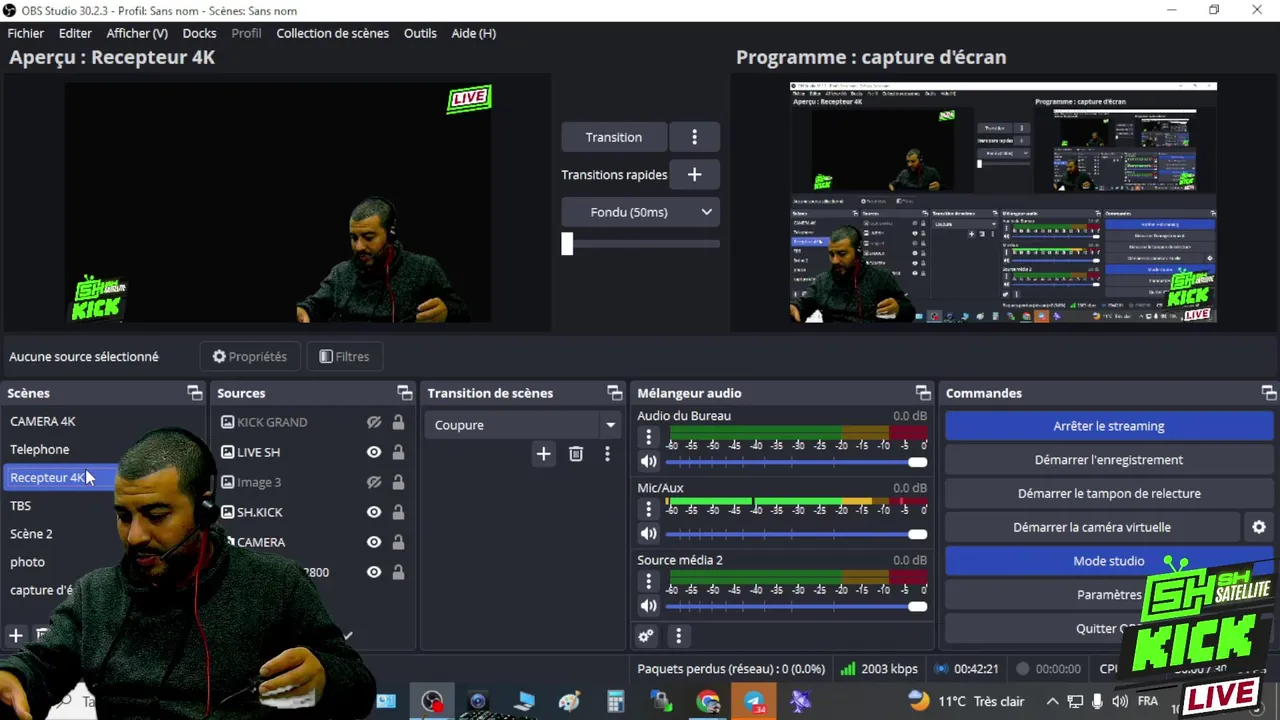Remove scene transition using trash icon
Viewport: 1280px width, 720px height.
click(576, 454)
